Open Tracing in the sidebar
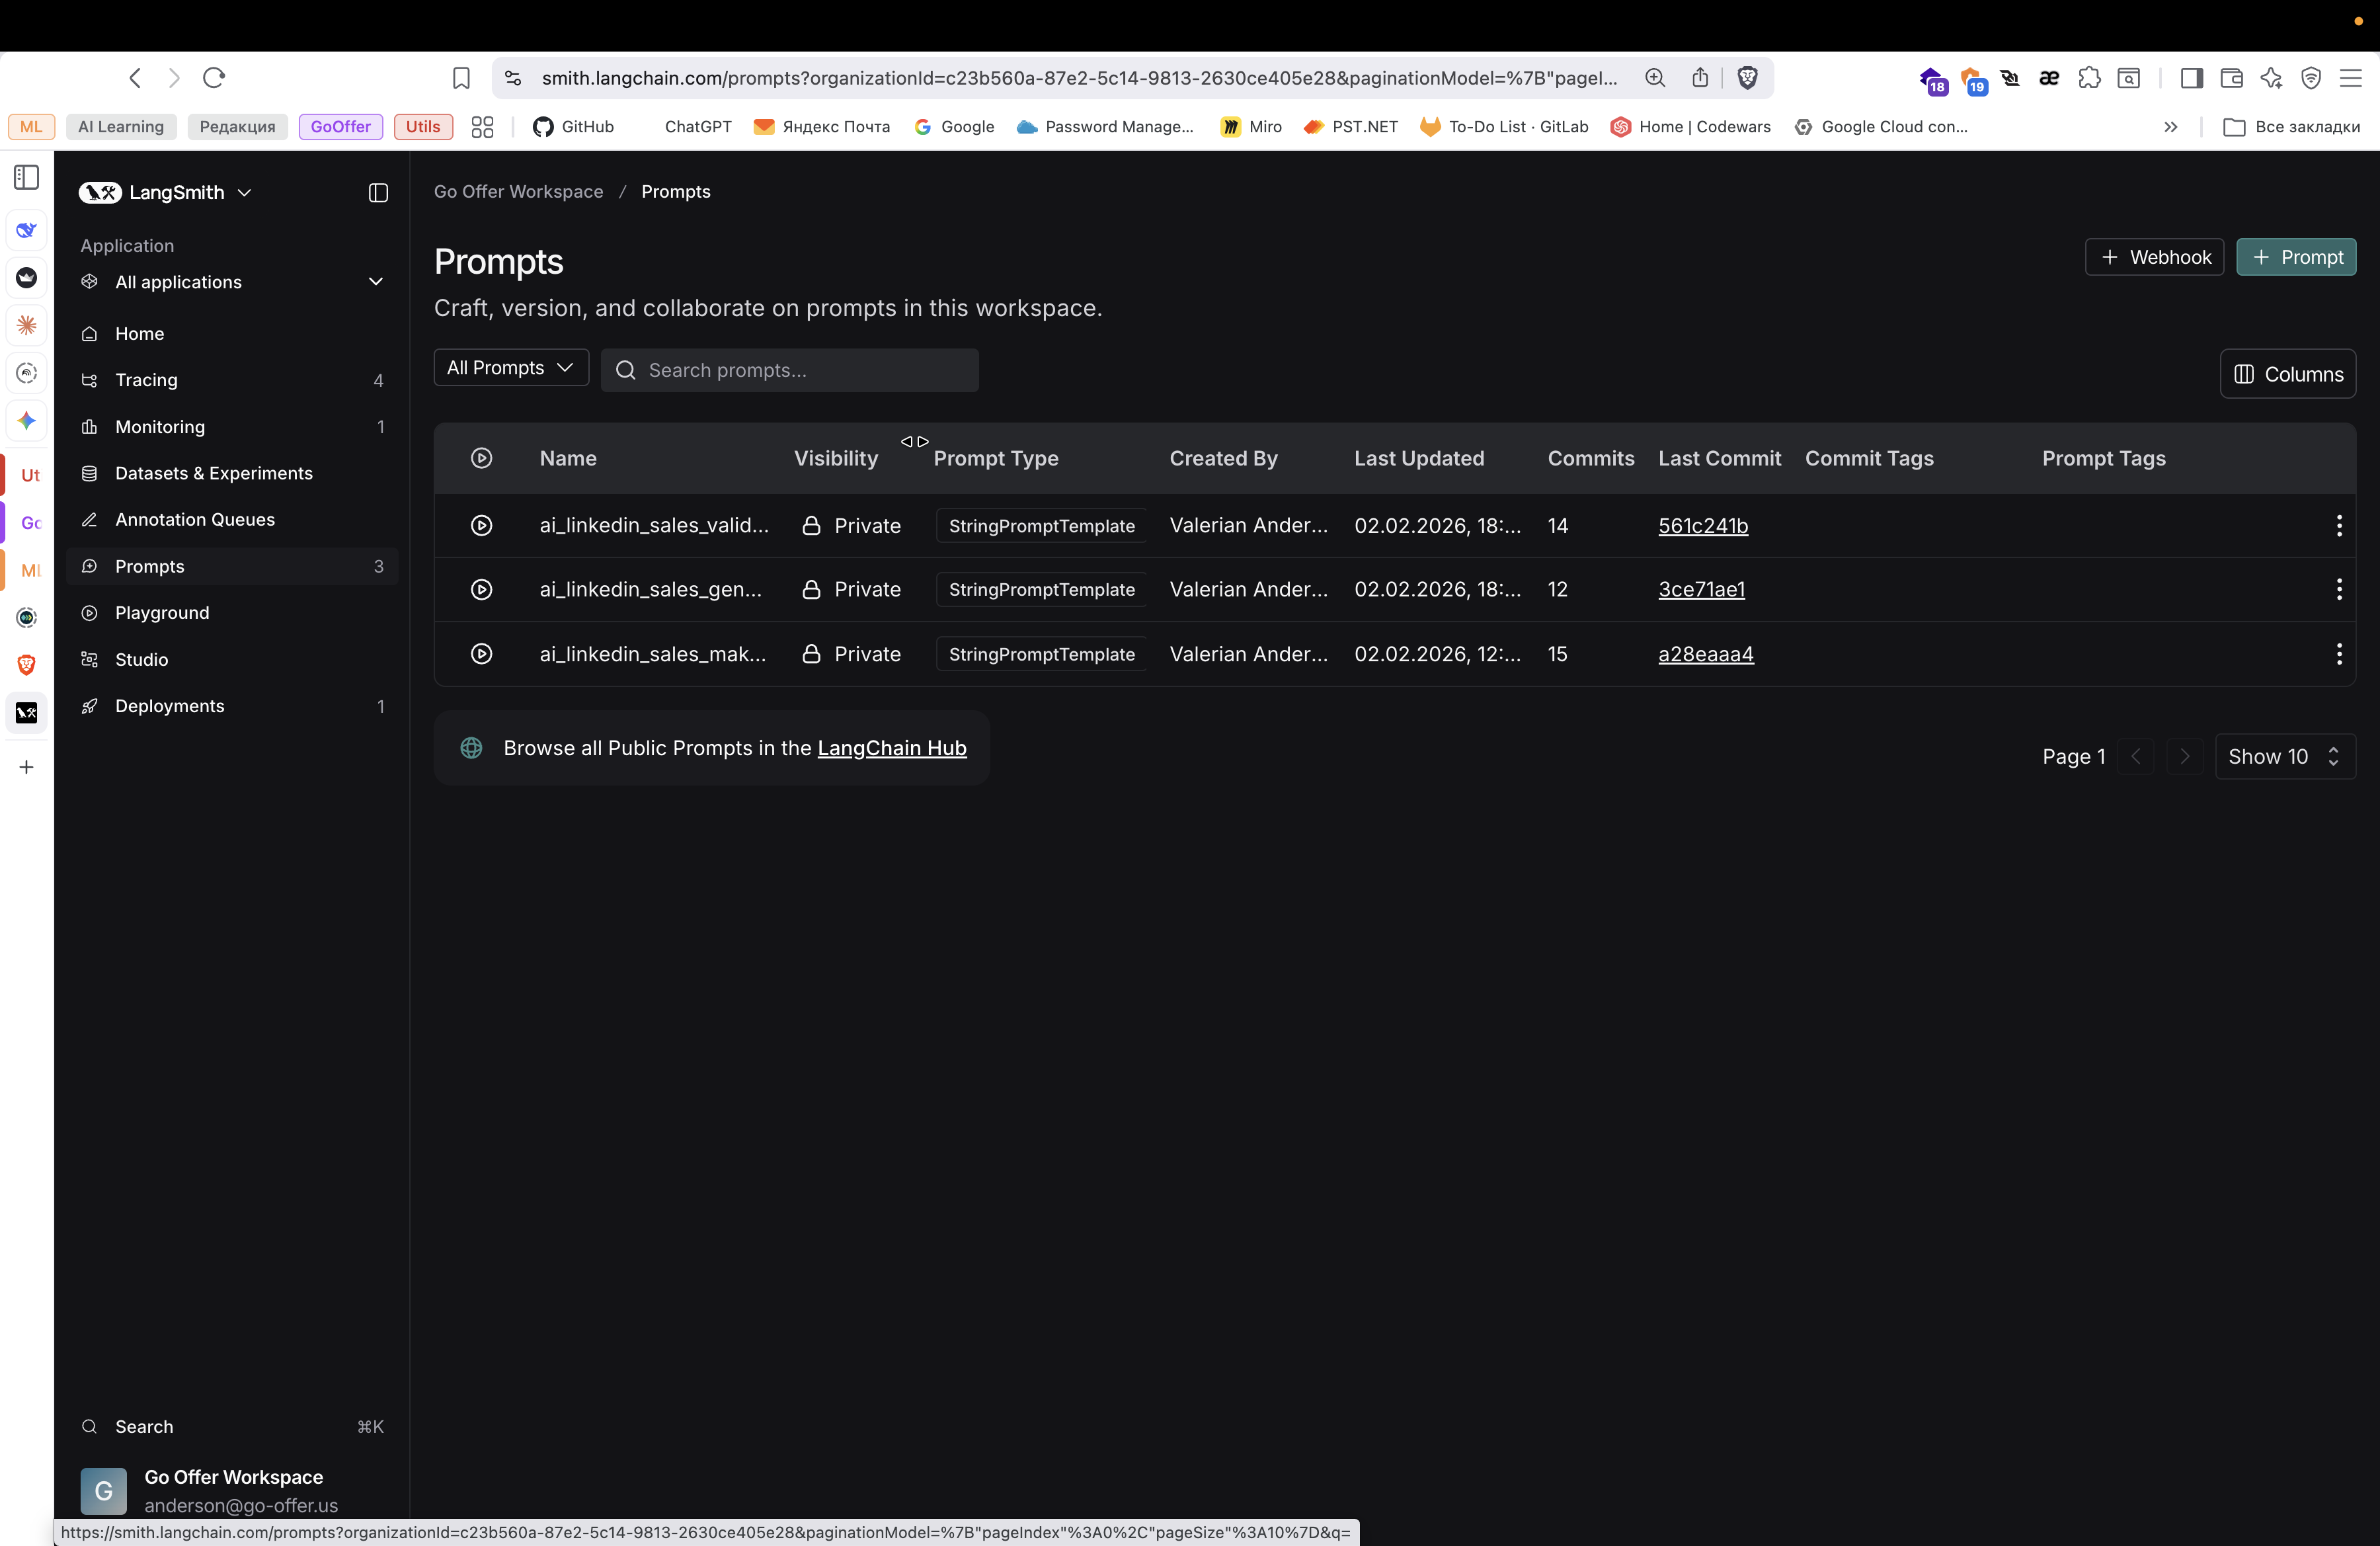Viewport: 2380px width, 1546px height. coord(146,380)
